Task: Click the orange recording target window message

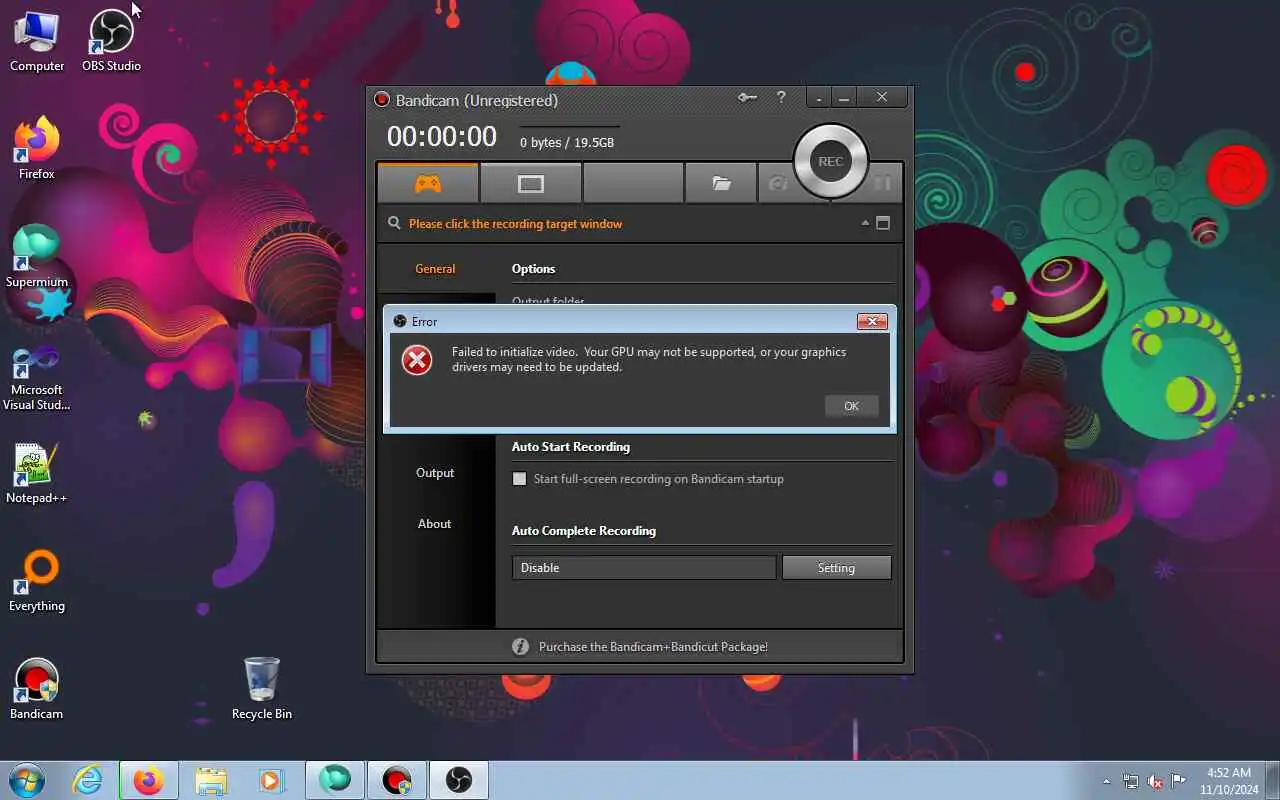Action: 516,224
